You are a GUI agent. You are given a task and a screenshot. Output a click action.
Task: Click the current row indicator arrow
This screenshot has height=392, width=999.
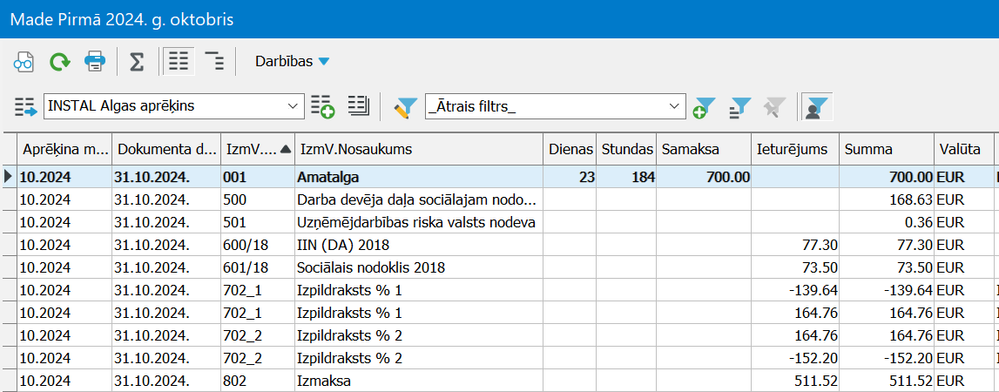[8, 177]
